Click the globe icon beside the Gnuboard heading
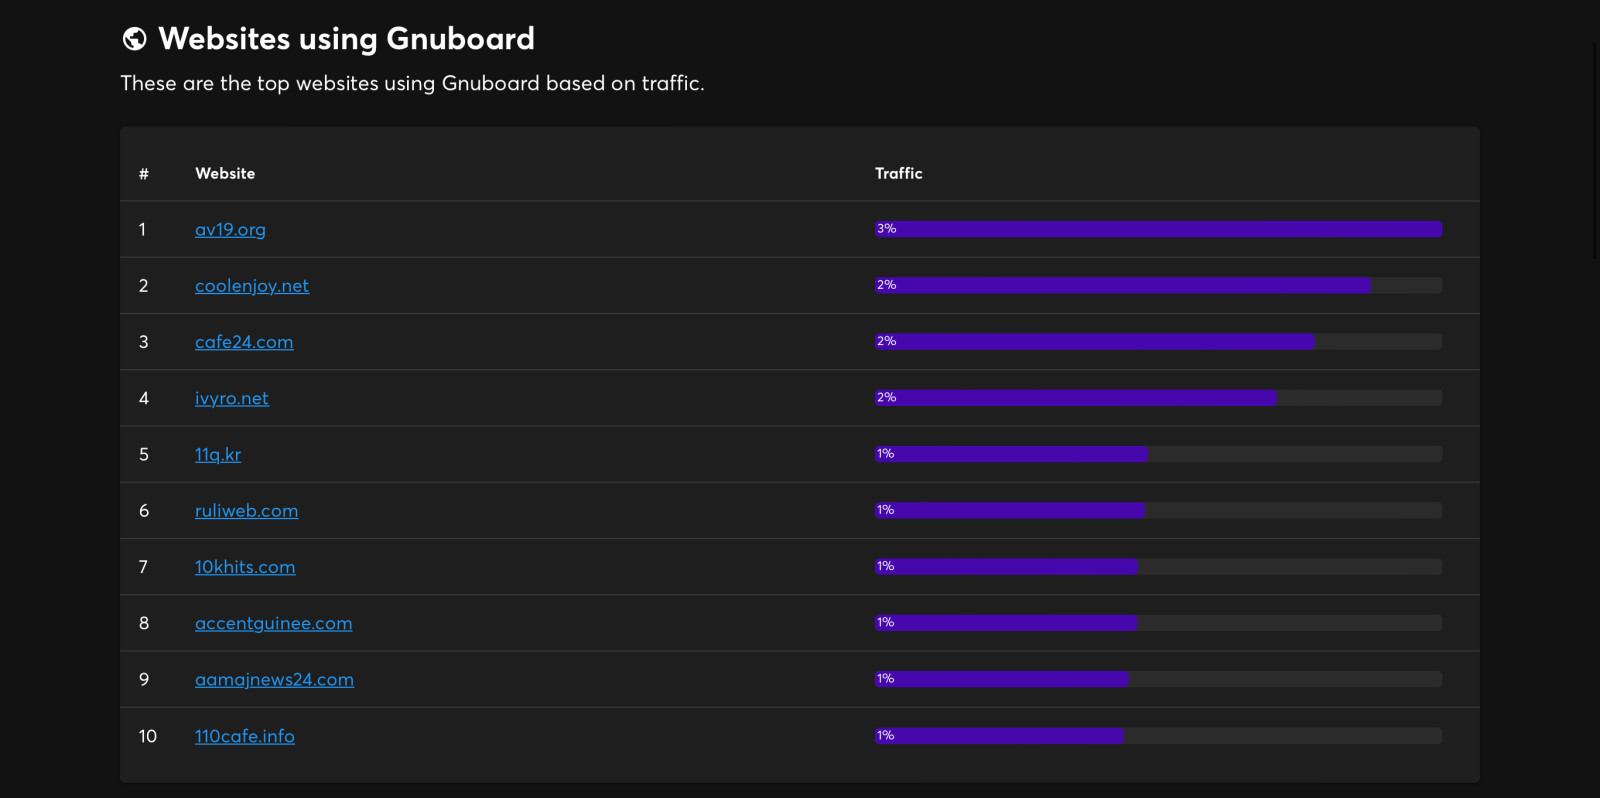 [134, 39]
